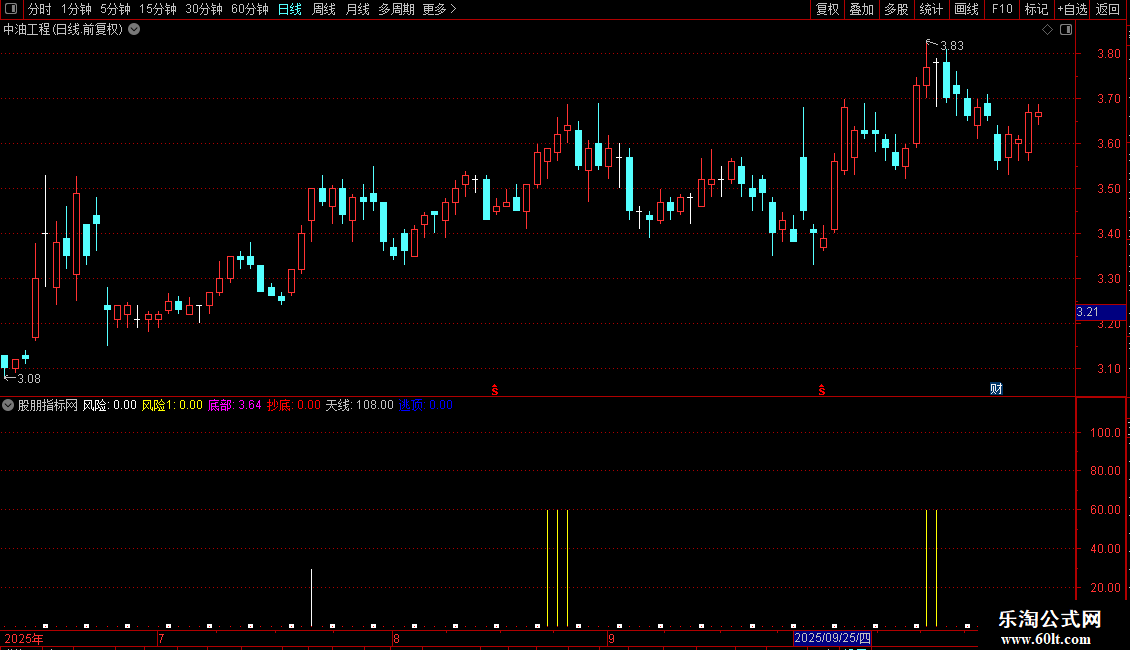The image size is (1130, 650).
Task: Expand dropdown next to 中油工程 title
Action: point(134,30)
